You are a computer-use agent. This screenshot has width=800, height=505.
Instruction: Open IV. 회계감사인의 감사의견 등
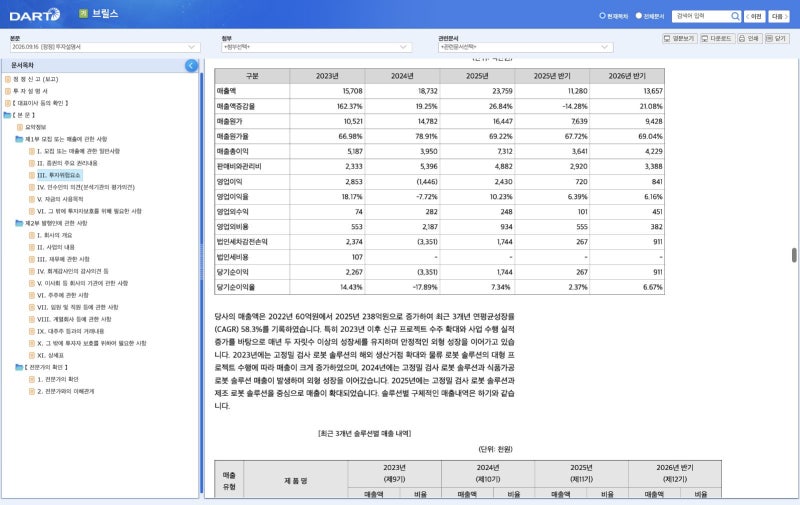[x=72, y=271]
